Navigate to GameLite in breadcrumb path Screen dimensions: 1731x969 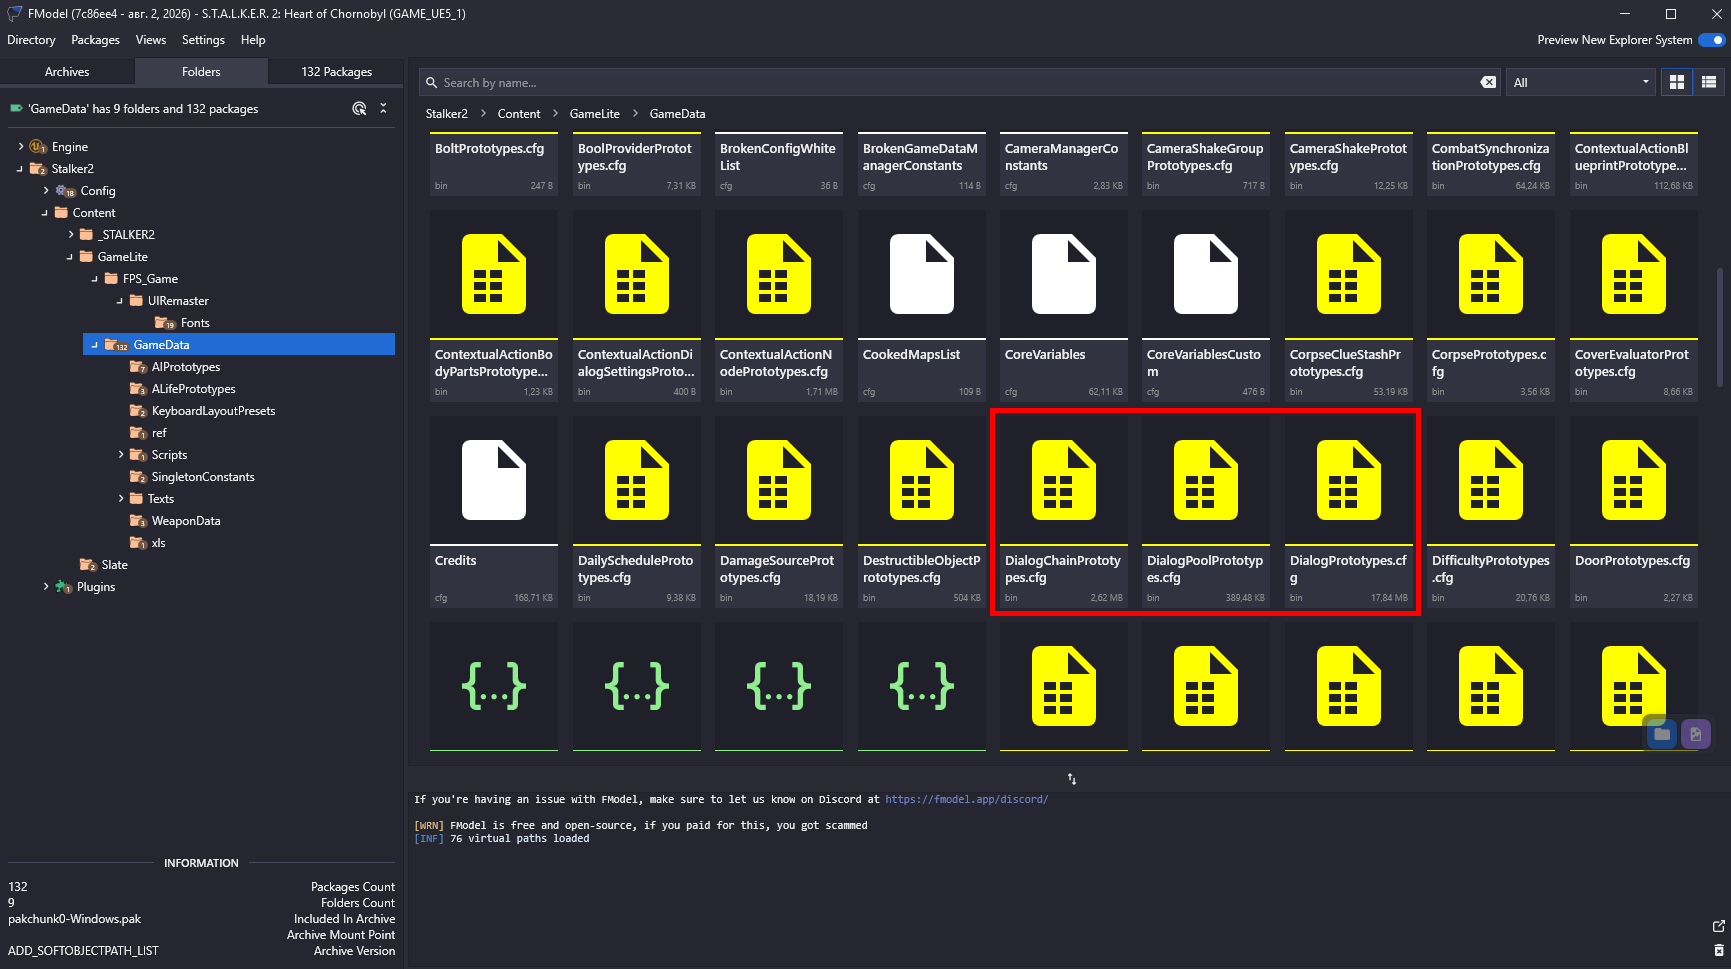(x=594, y=114)
